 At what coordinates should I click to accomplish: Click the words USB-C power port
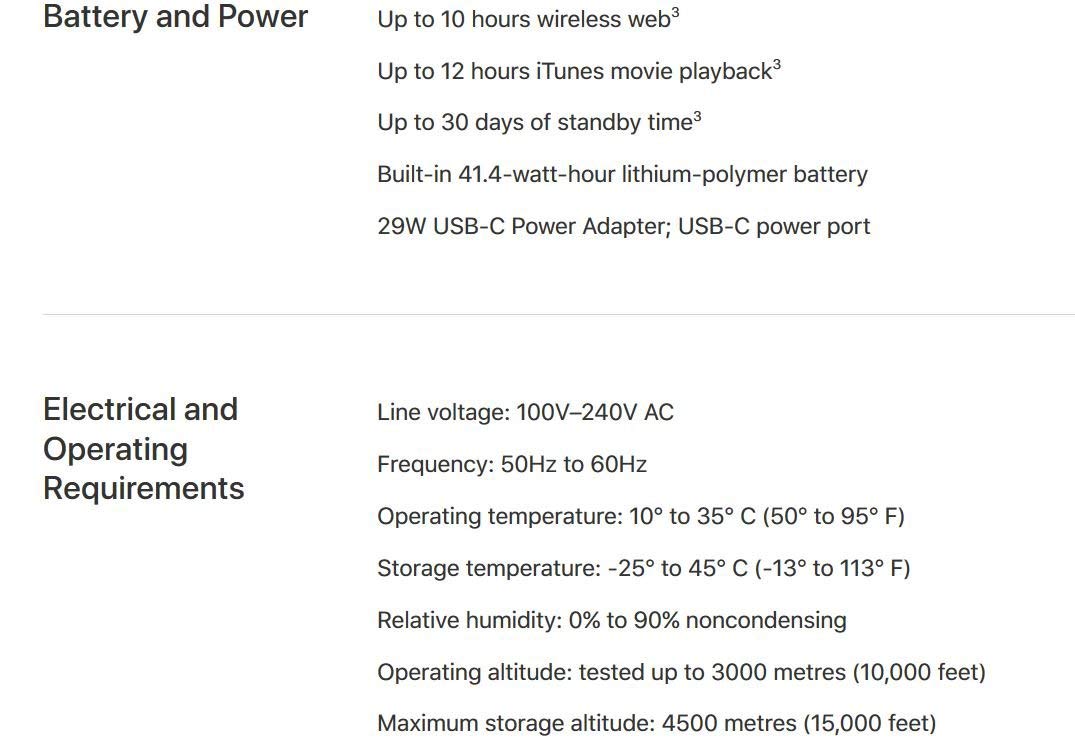pos(774,227)
